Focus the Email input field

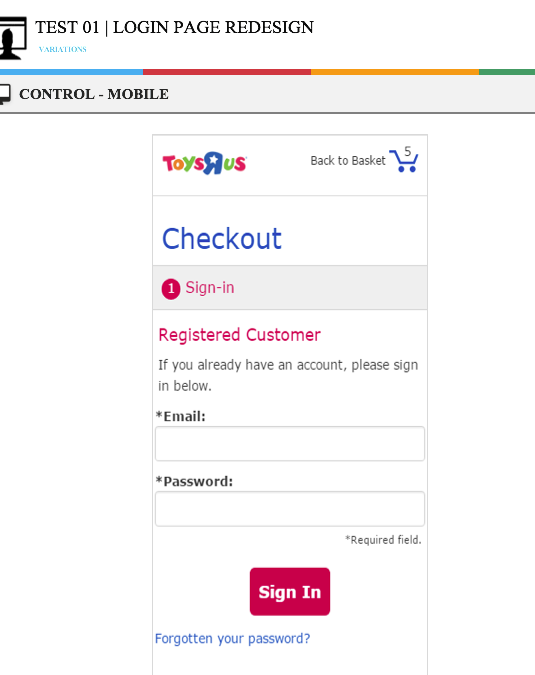[x=290, y=443]
